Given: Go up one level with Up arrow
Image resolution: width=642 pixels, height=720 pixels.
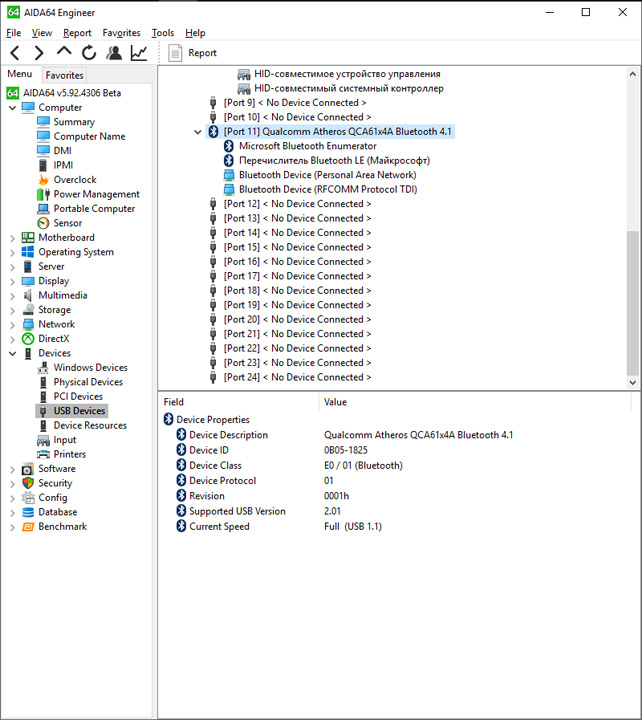Looking at the screenshot, I should pyautogui.click(x=64, y=51).
